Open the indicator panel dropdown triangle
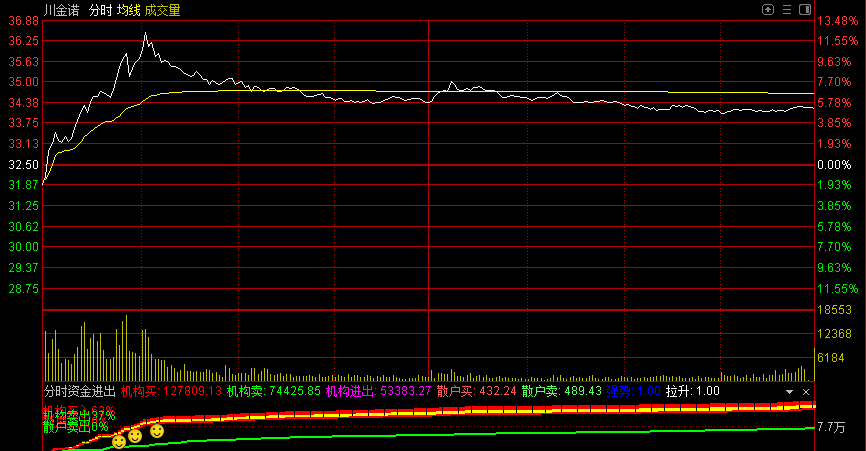Image resolution: width=866 pixels, height=451 pixels. click(x=789, y=391)
